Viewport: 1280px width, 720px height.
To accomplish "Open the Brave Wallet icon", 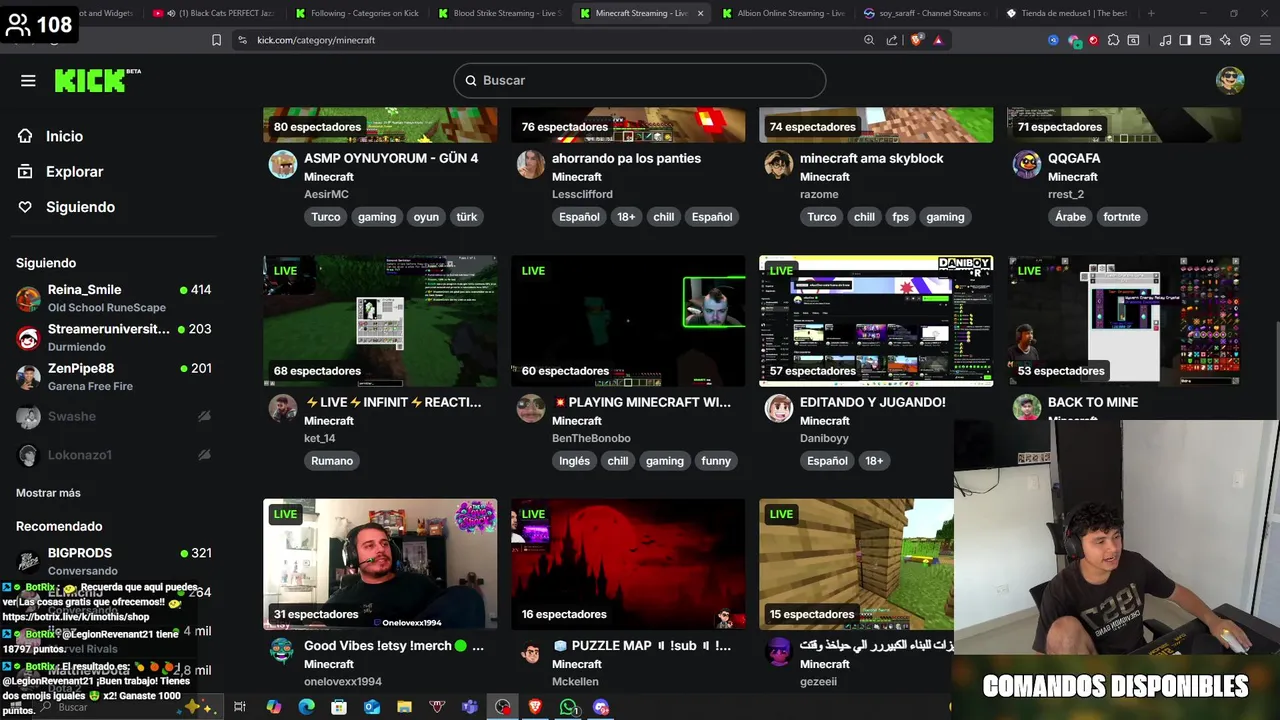I will point(1205,40).
